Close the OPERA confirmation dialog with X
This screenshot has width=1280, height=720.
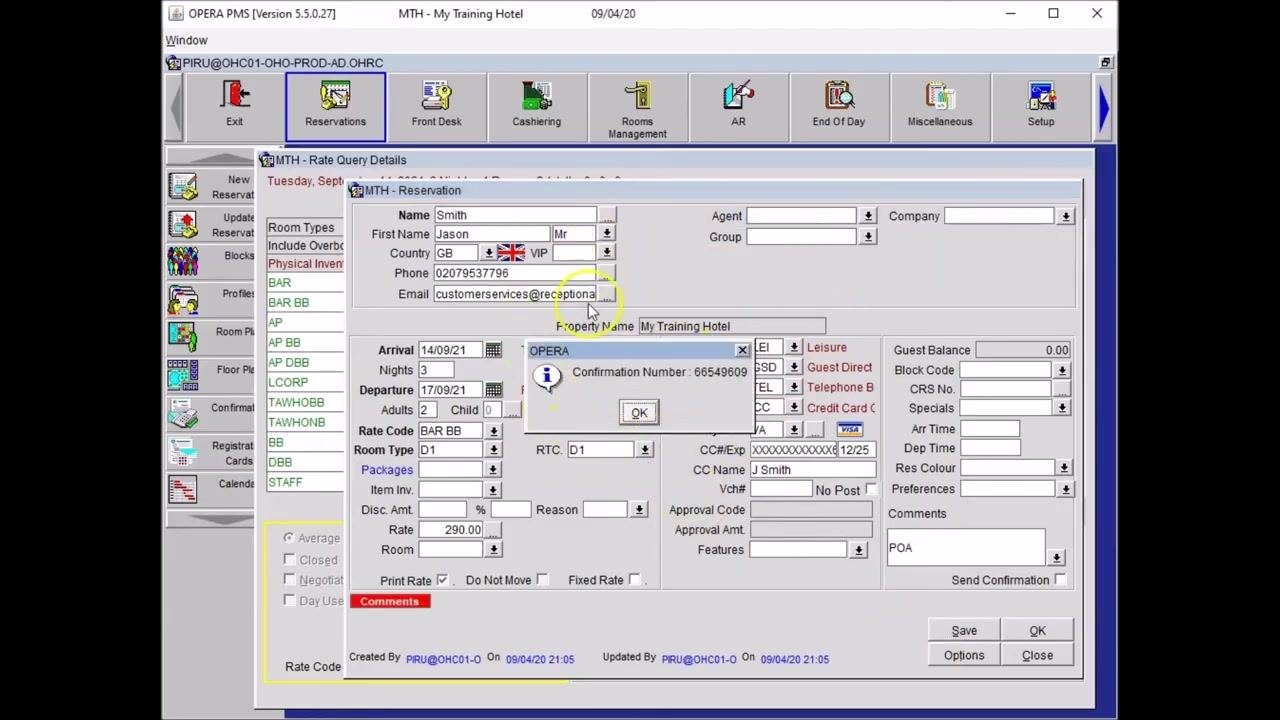[742, 351]
